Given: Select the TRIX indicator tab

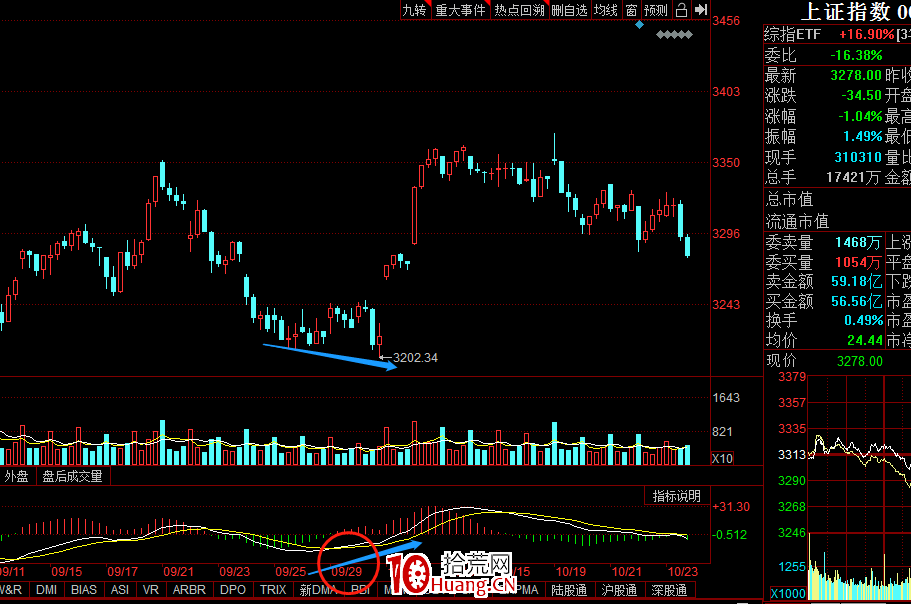Looking at the screenshot, I should point(273,589).
